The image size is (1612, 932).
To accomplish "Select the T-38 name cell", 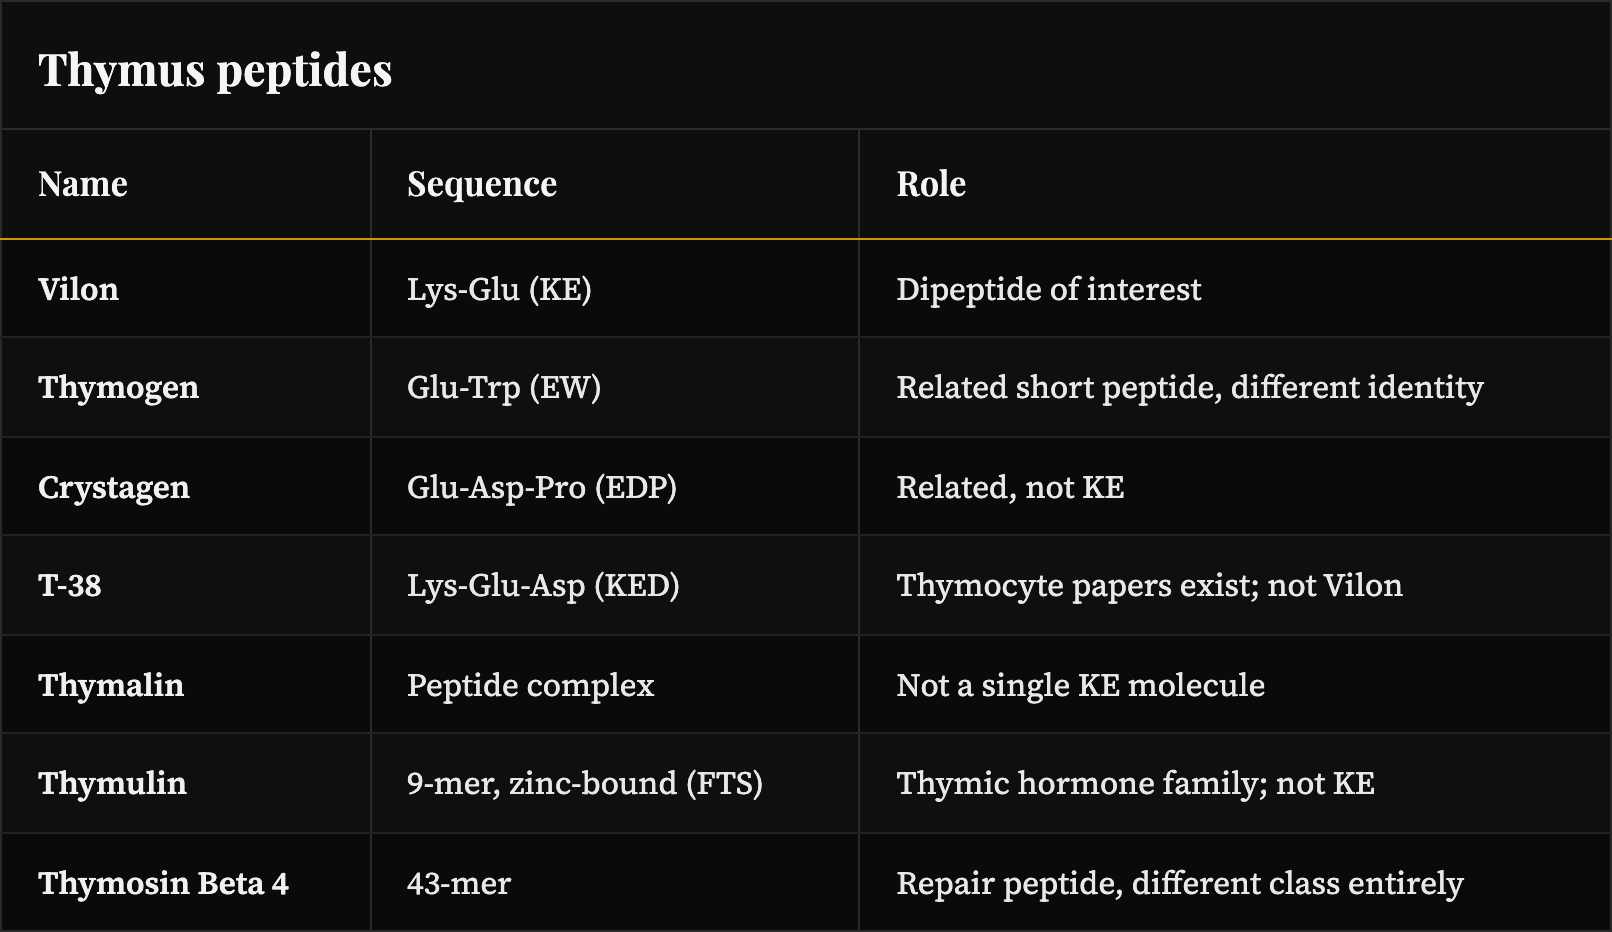I will (x=185, y=585).
